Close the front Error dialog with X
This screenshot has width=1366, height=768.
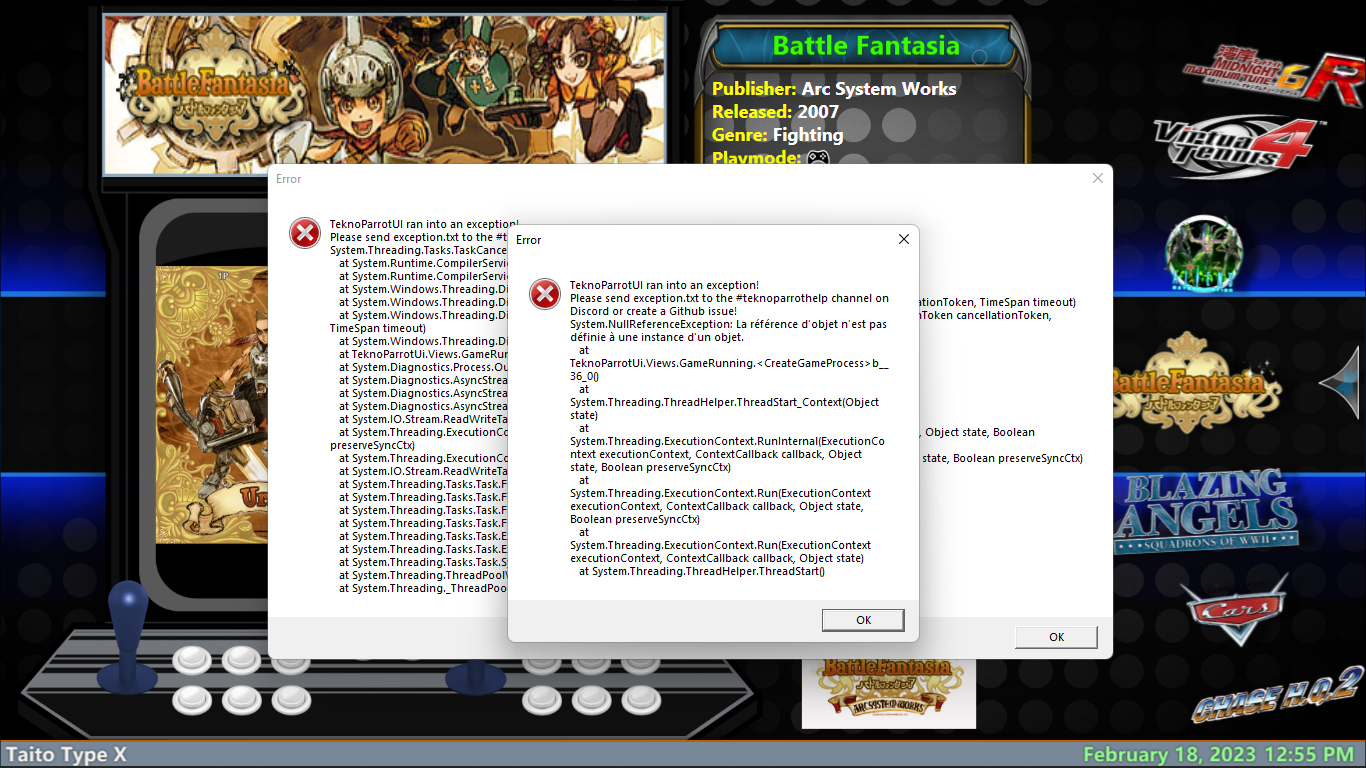coord(904,239)
